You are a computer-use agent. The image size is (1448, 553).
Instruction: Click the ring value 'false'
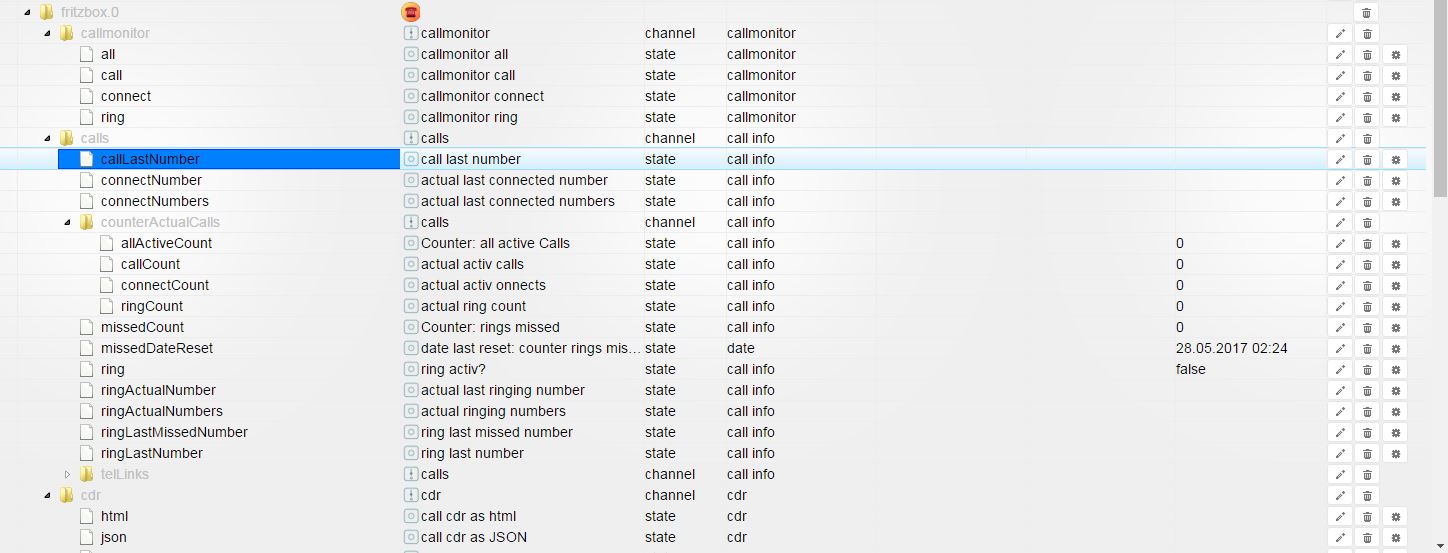[x=1191, y=369]
